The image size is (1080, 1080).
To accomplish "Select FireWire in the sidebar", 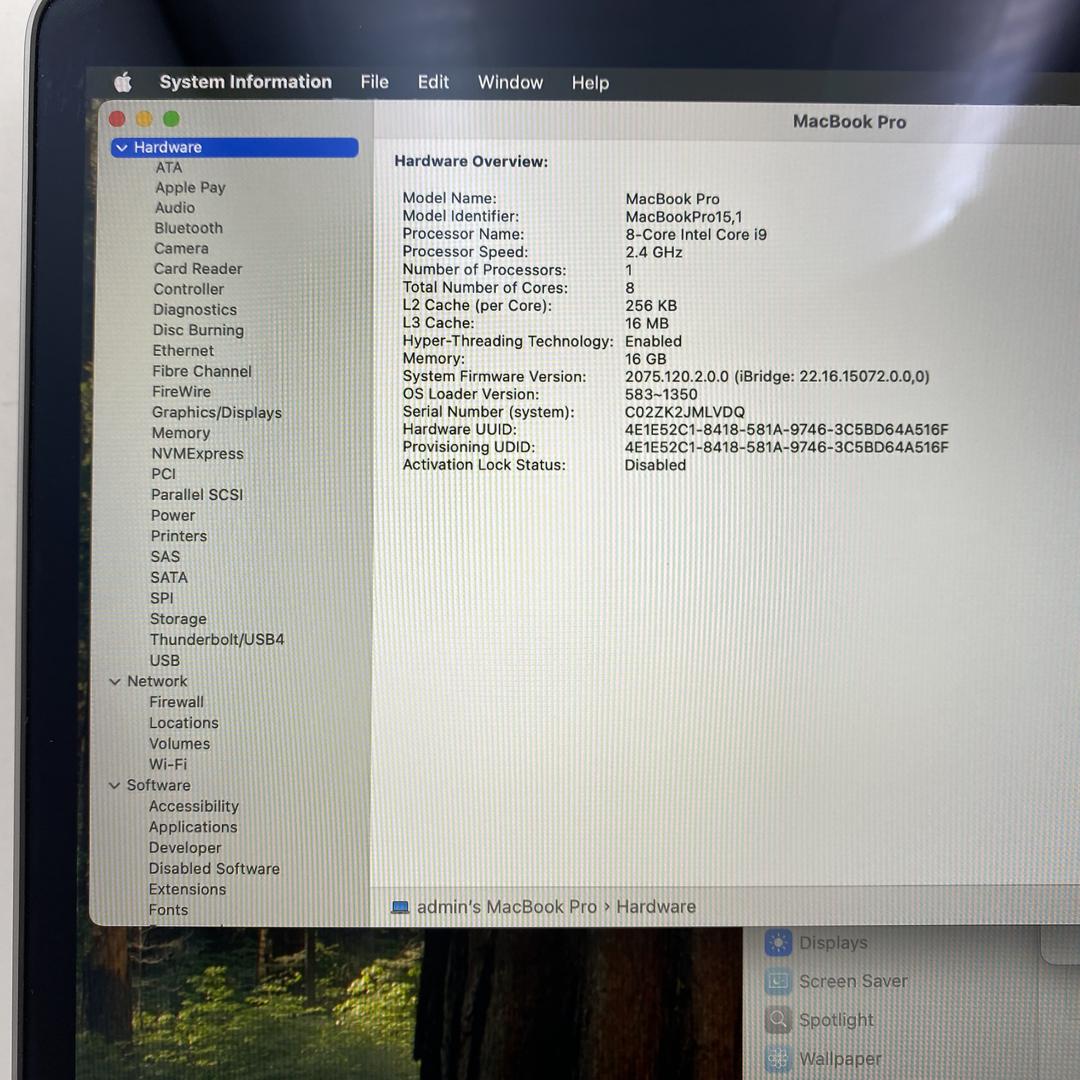I will (x=182, y=391).
